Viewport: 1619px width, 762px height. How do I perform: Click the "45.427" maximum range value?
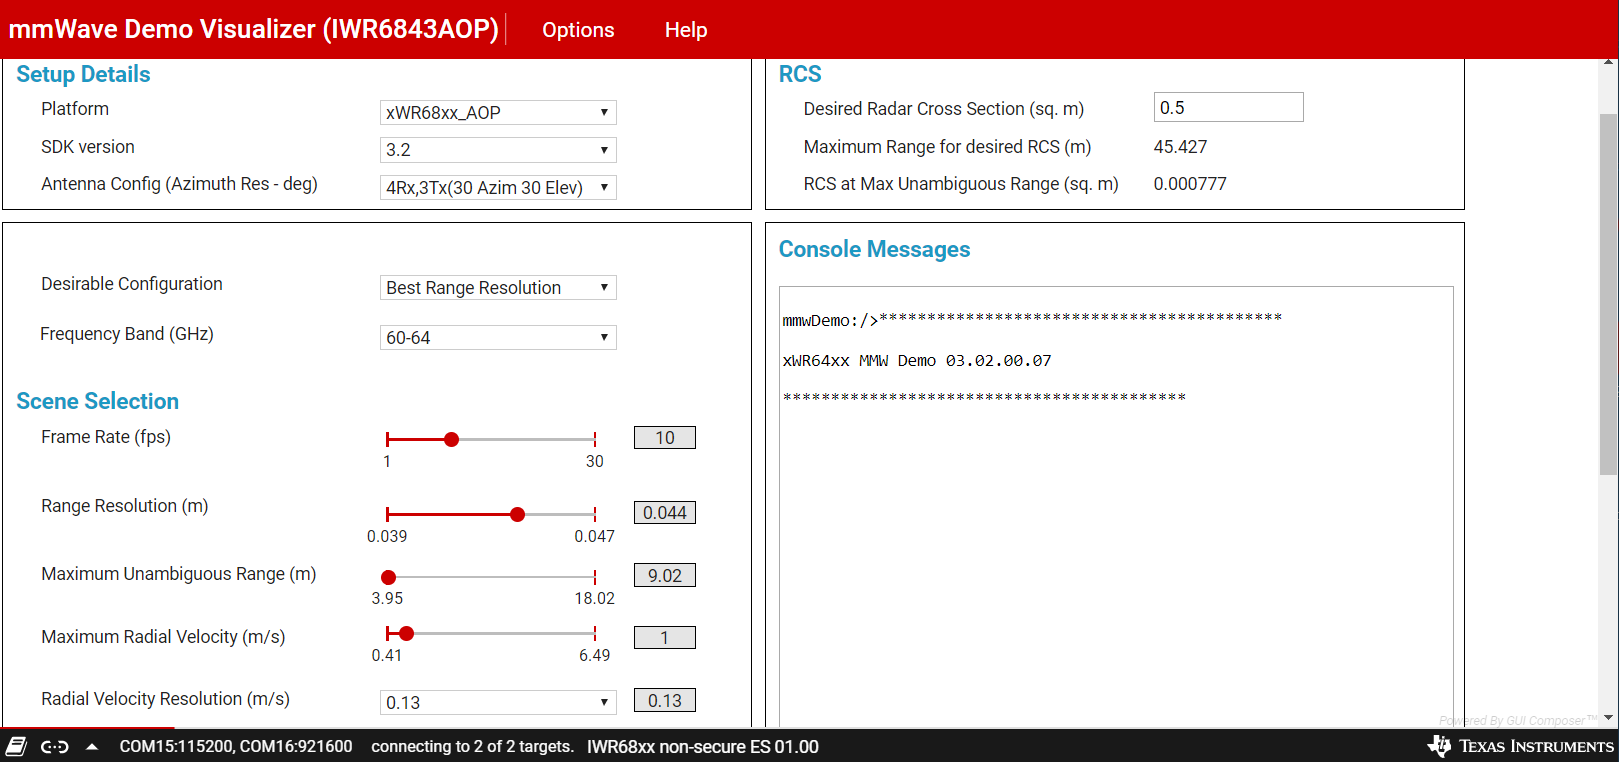[x=1180, y=147]
